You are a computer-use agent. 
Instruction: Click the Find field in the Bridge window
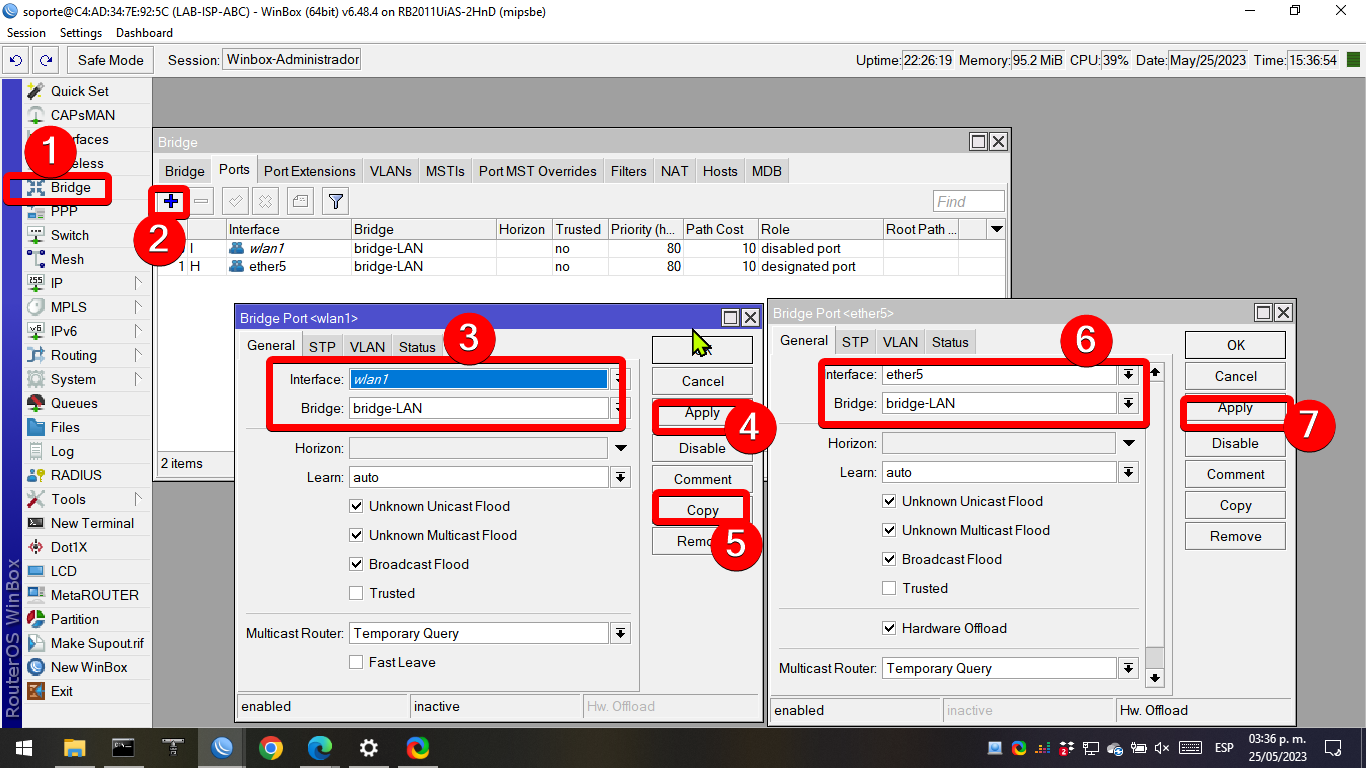[x=967, y=200]
